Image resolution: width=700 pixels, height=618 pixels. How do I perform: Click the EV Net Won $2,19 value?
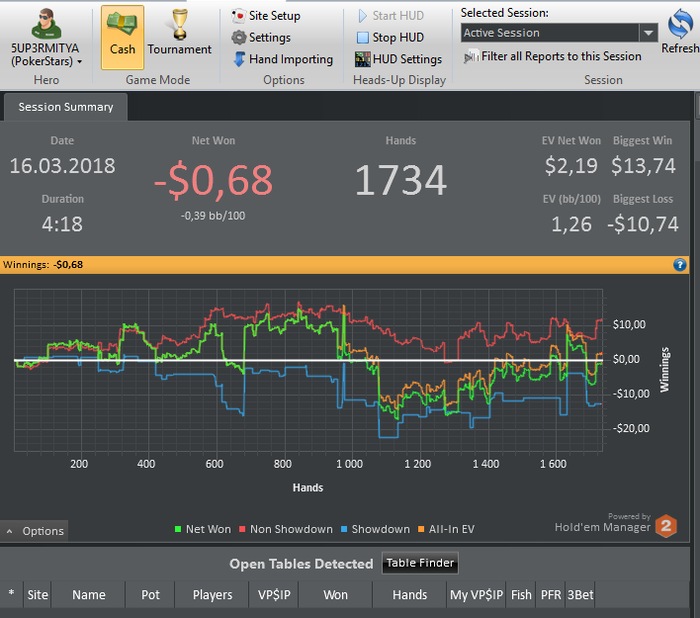571,166
